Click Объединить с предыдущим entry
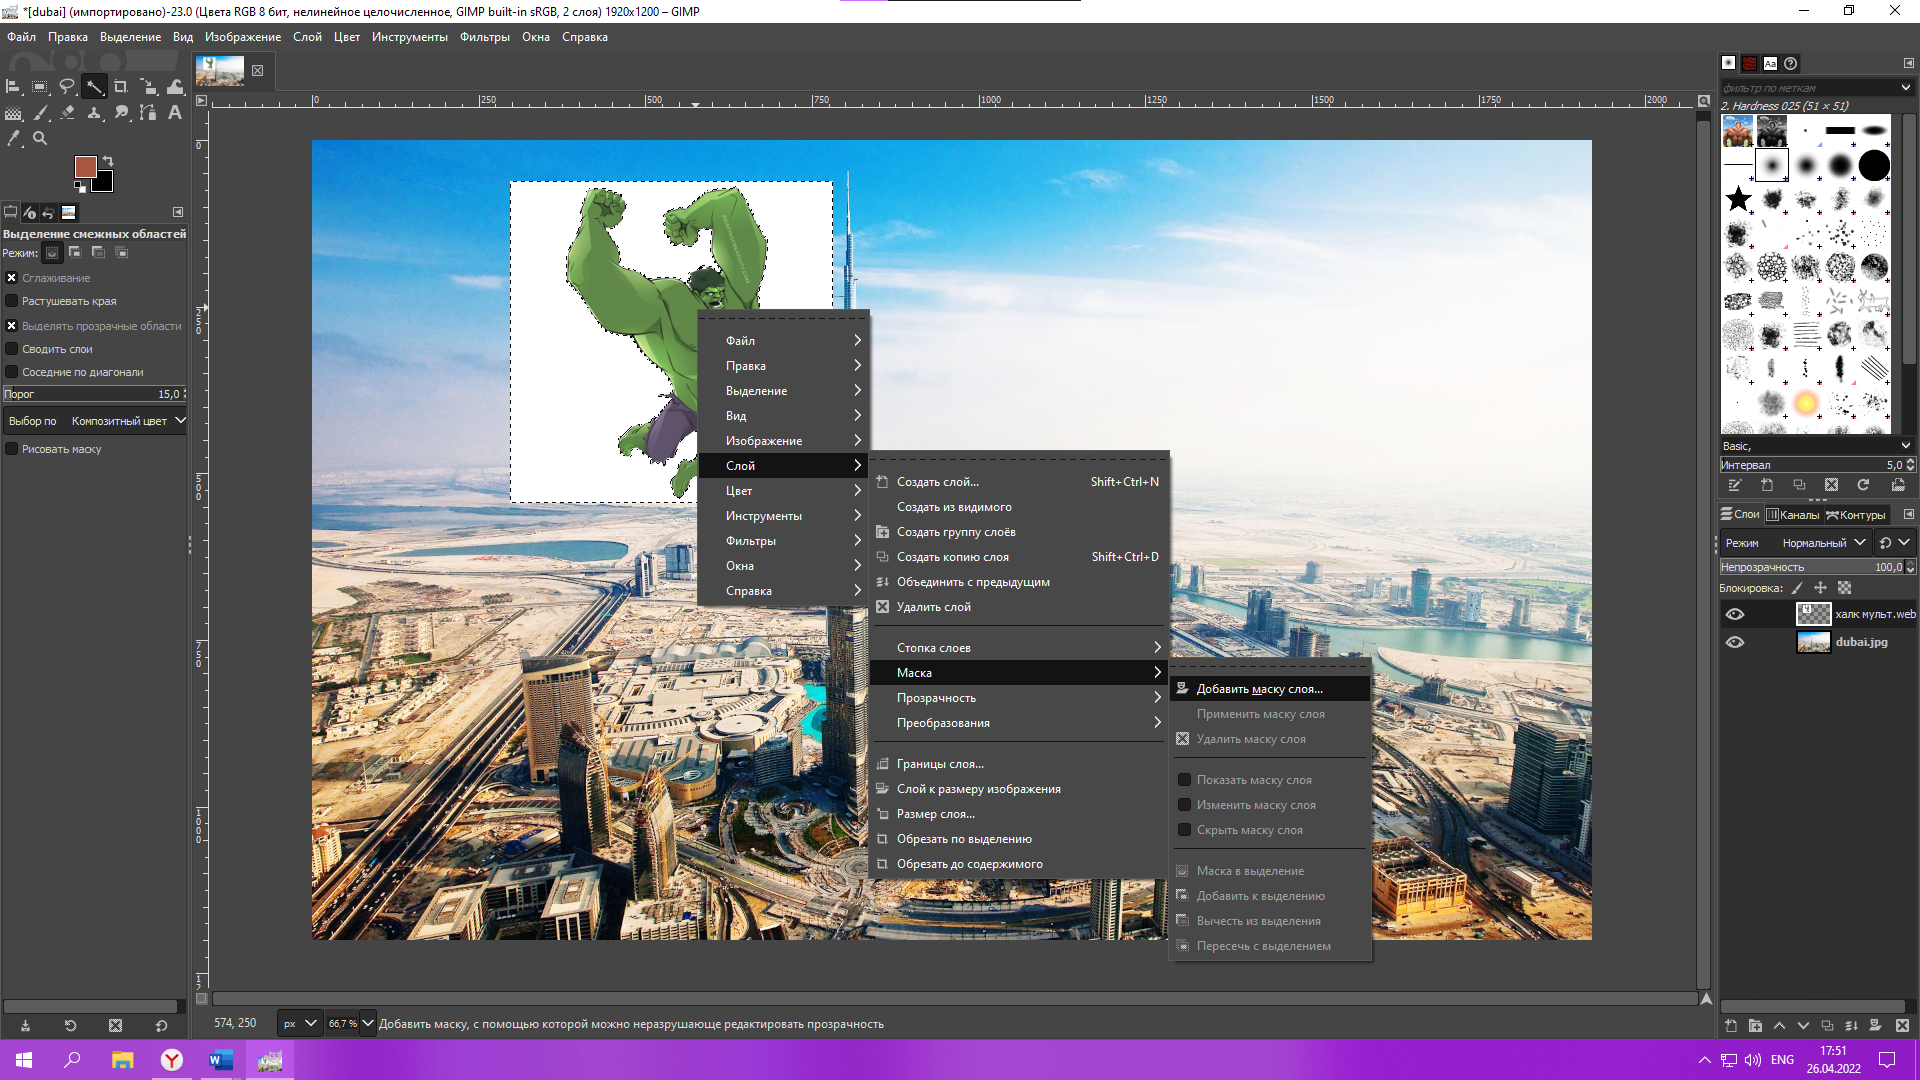The image size is (1920, 1080). (1019, 582)
